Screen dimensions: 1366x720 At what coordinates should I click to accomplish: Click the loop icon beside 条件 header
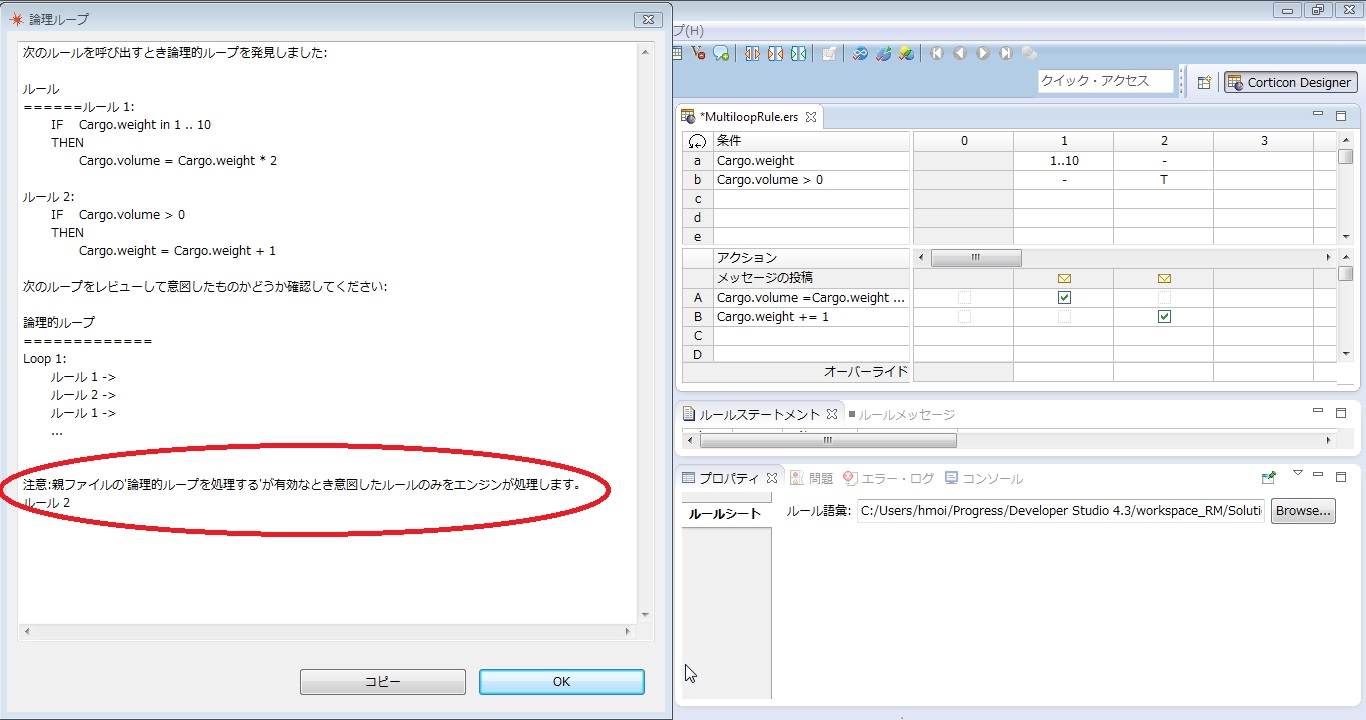tap(697, 141)
